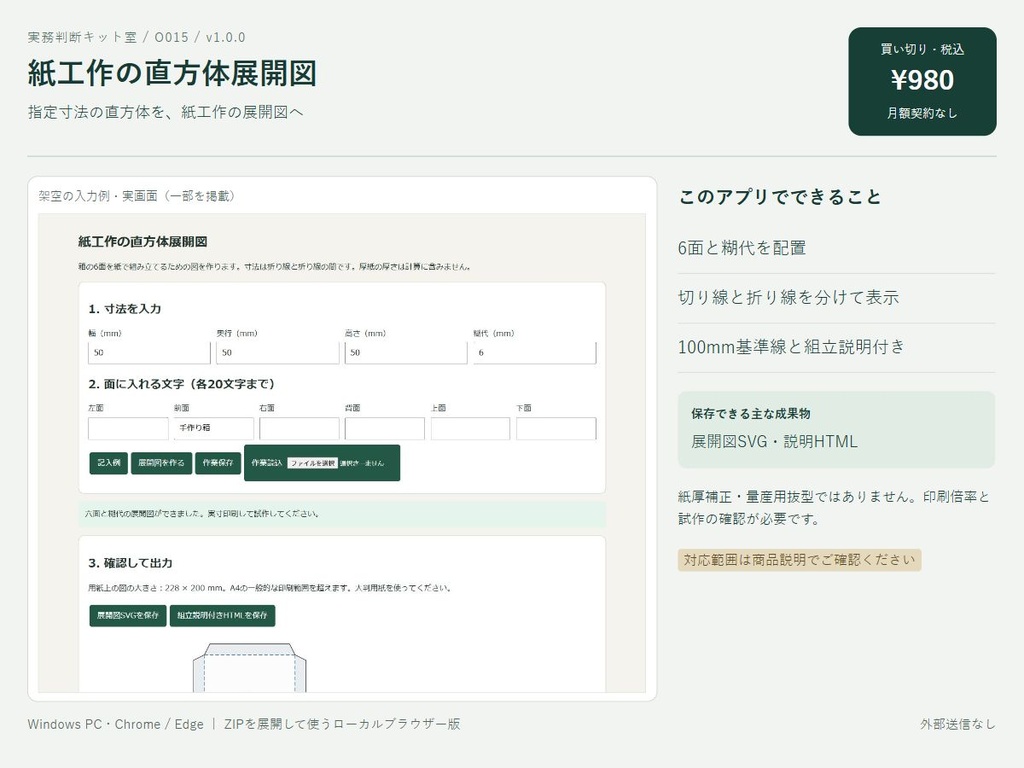Click the ¥980 price badge
Viewport: 1024px width, 768px height.
click(x=922, y=82)
